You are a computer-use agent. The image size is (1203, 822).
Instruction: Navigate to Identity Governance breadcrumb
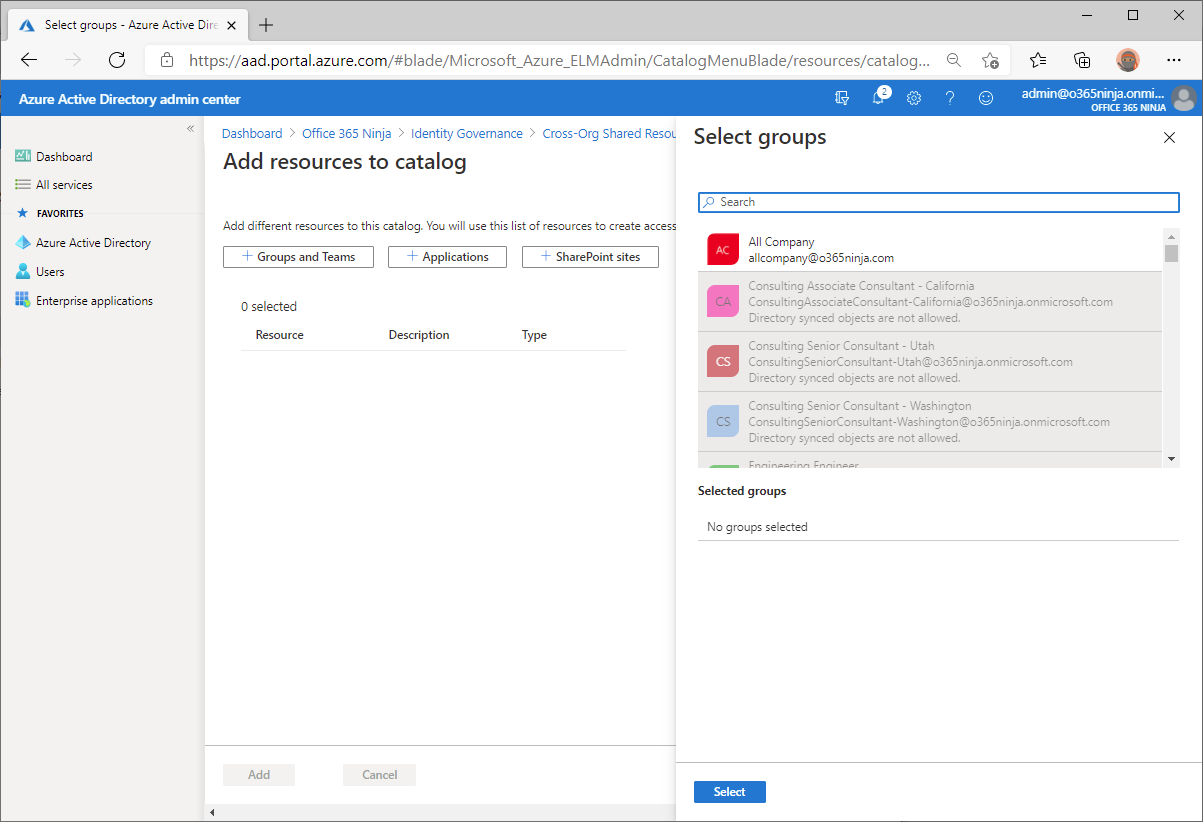[467, 133]
